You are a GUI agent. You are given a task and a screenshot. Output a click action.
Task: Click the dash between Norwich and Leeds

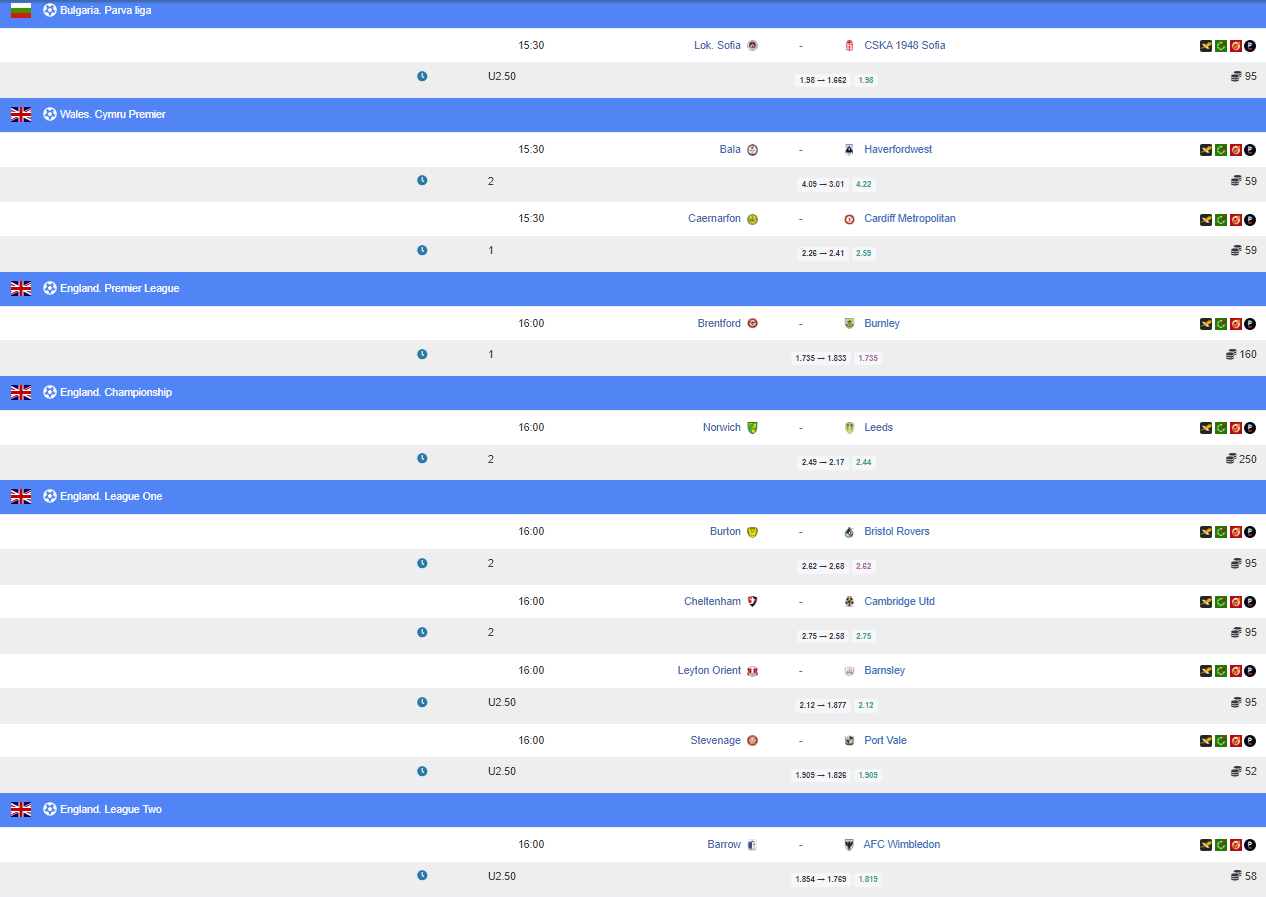[x=801, y=428]
